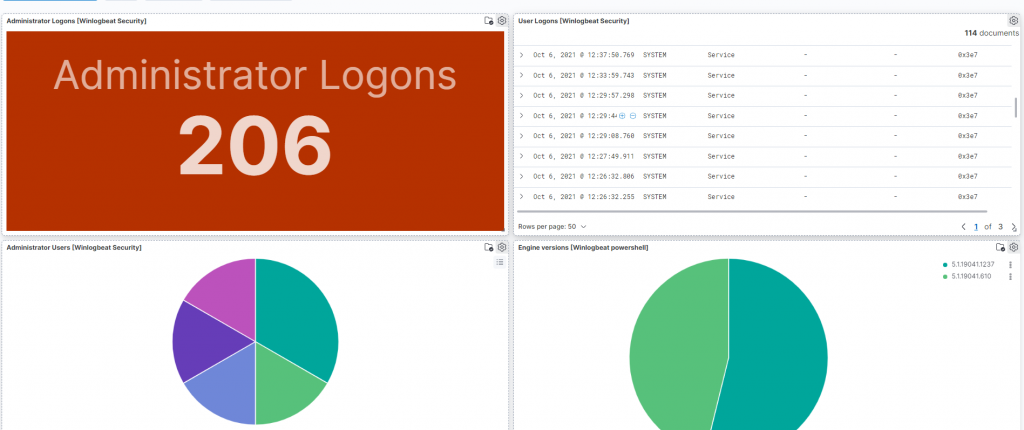
Task: Go to previous page of User Logons
Action: 963,227
